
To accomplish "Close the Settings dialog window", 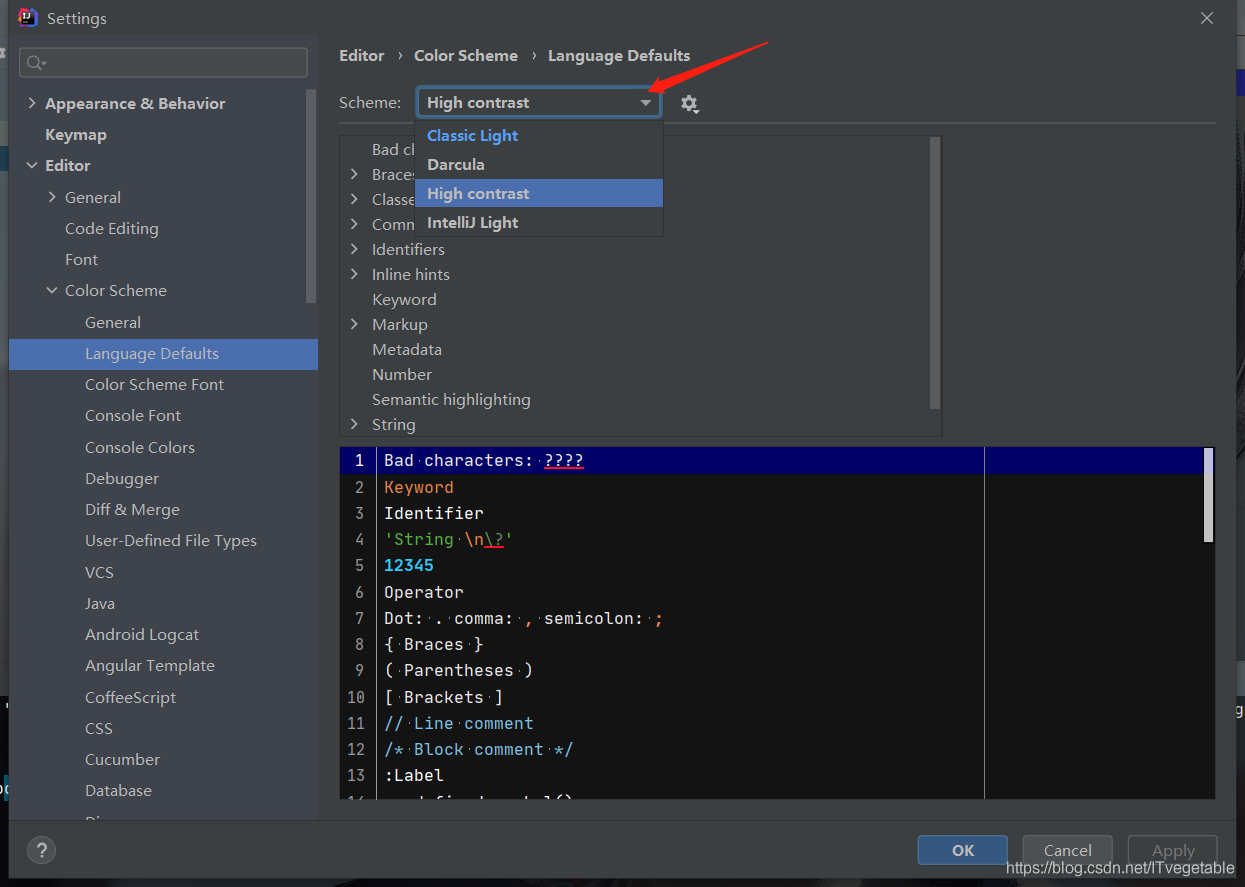I will coord(1207,18).
